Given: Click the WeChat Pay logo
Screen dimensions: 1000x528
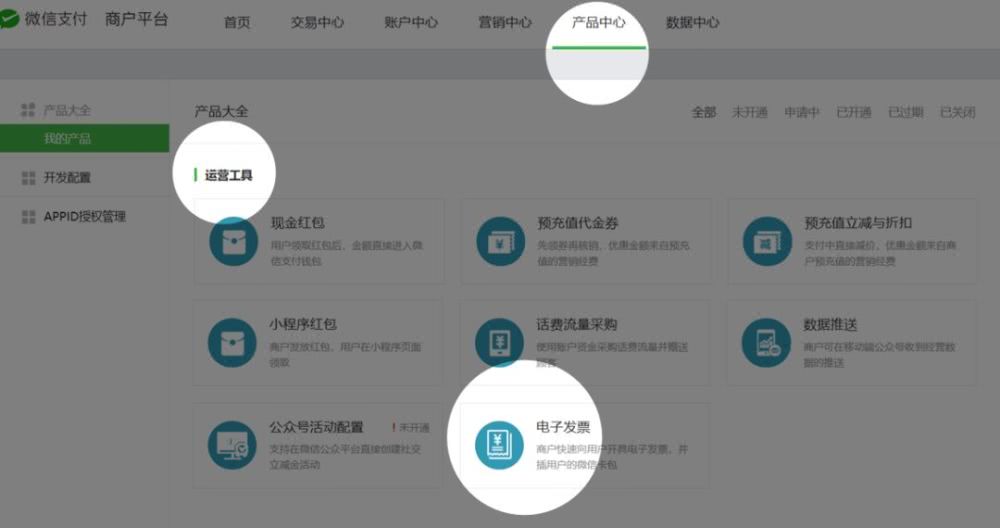Looking at the screenshot, I should click(10, 21).
